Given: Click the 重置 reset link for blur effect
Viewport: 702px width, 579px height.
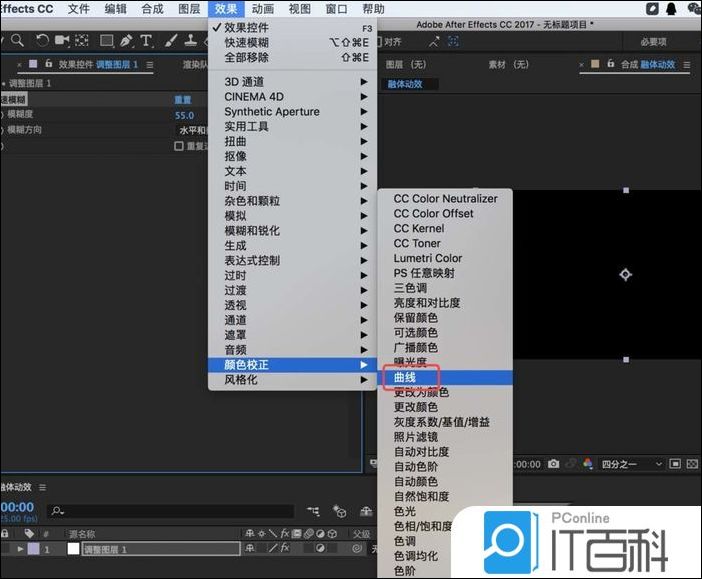Looking at the screenshot, I should pos(183,100).
